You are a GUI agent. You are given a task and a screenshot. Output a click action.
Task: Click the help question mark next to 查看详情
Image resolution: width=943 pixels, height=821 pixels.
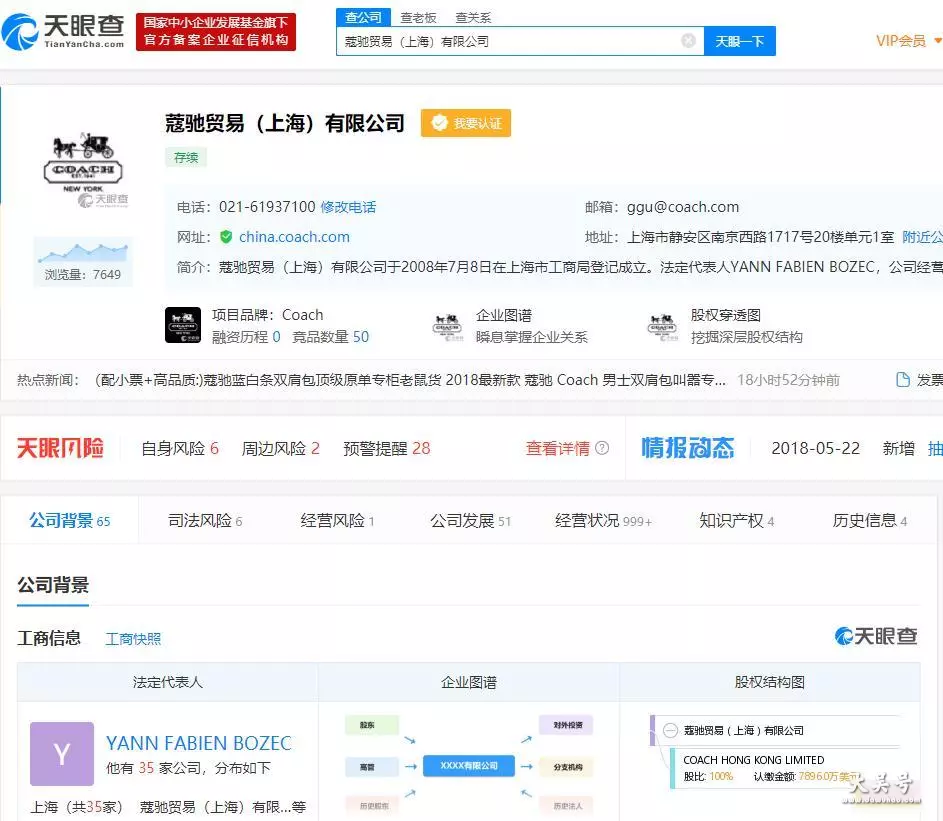(x=602, y=448)
